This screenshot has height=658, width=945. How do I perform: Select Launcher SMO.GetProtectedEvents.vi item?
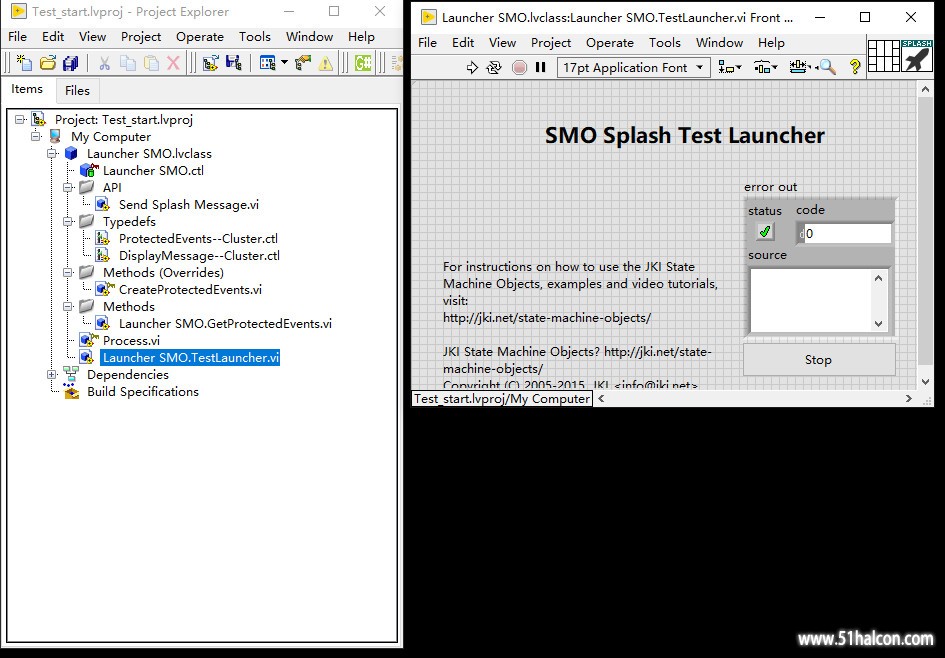tap(225, 324)
